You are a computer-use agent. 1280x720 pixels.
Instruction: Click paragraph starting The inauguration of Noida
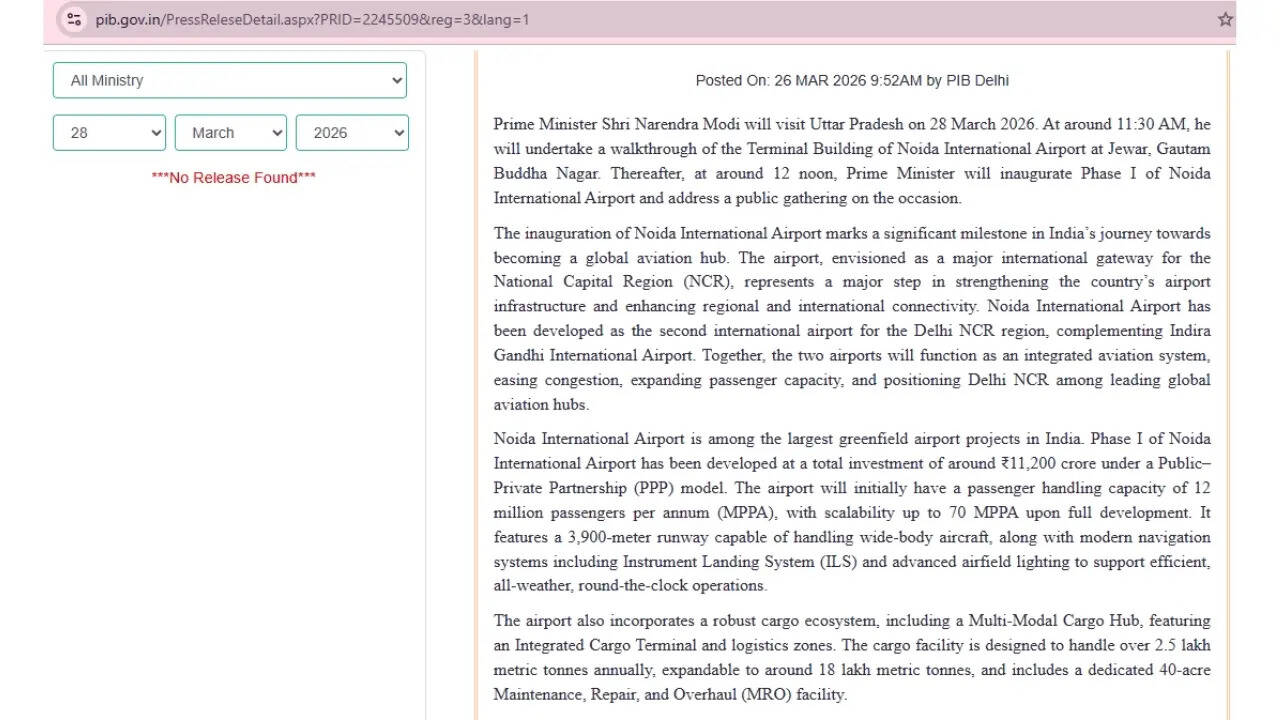[x=851, y=318]
